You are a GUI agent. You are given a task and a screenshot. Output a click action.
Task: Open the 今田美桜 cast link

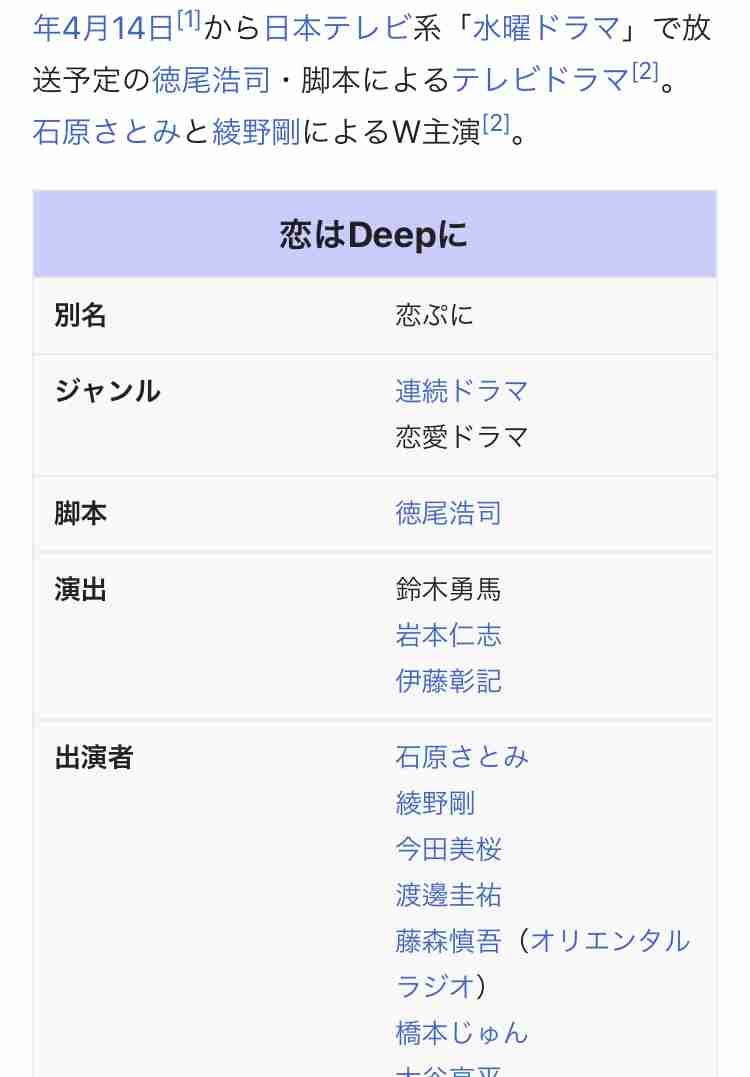(x=448, y=849)
